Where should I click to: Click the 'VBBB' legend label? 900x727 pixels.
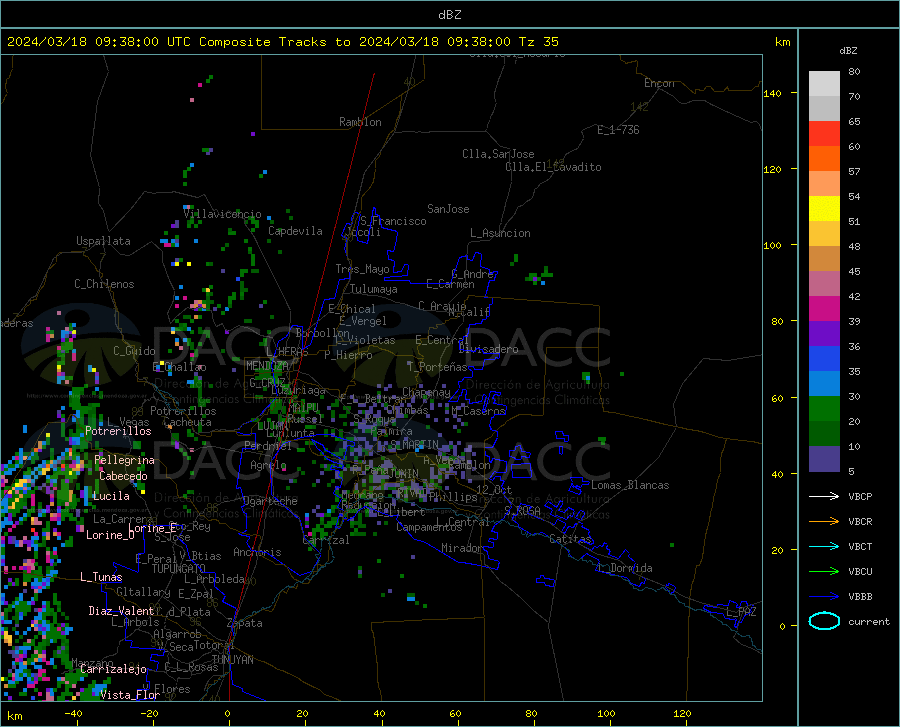click(860, 597)
